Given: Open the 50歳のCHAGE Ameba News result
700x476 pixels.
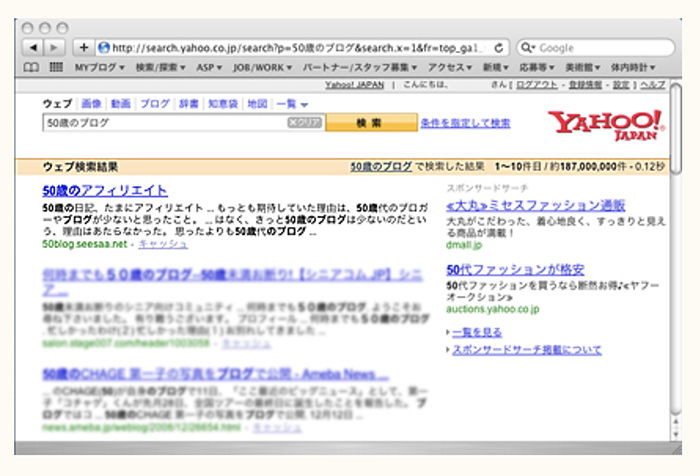Looking at the screenshot, I should click(216, 374).
